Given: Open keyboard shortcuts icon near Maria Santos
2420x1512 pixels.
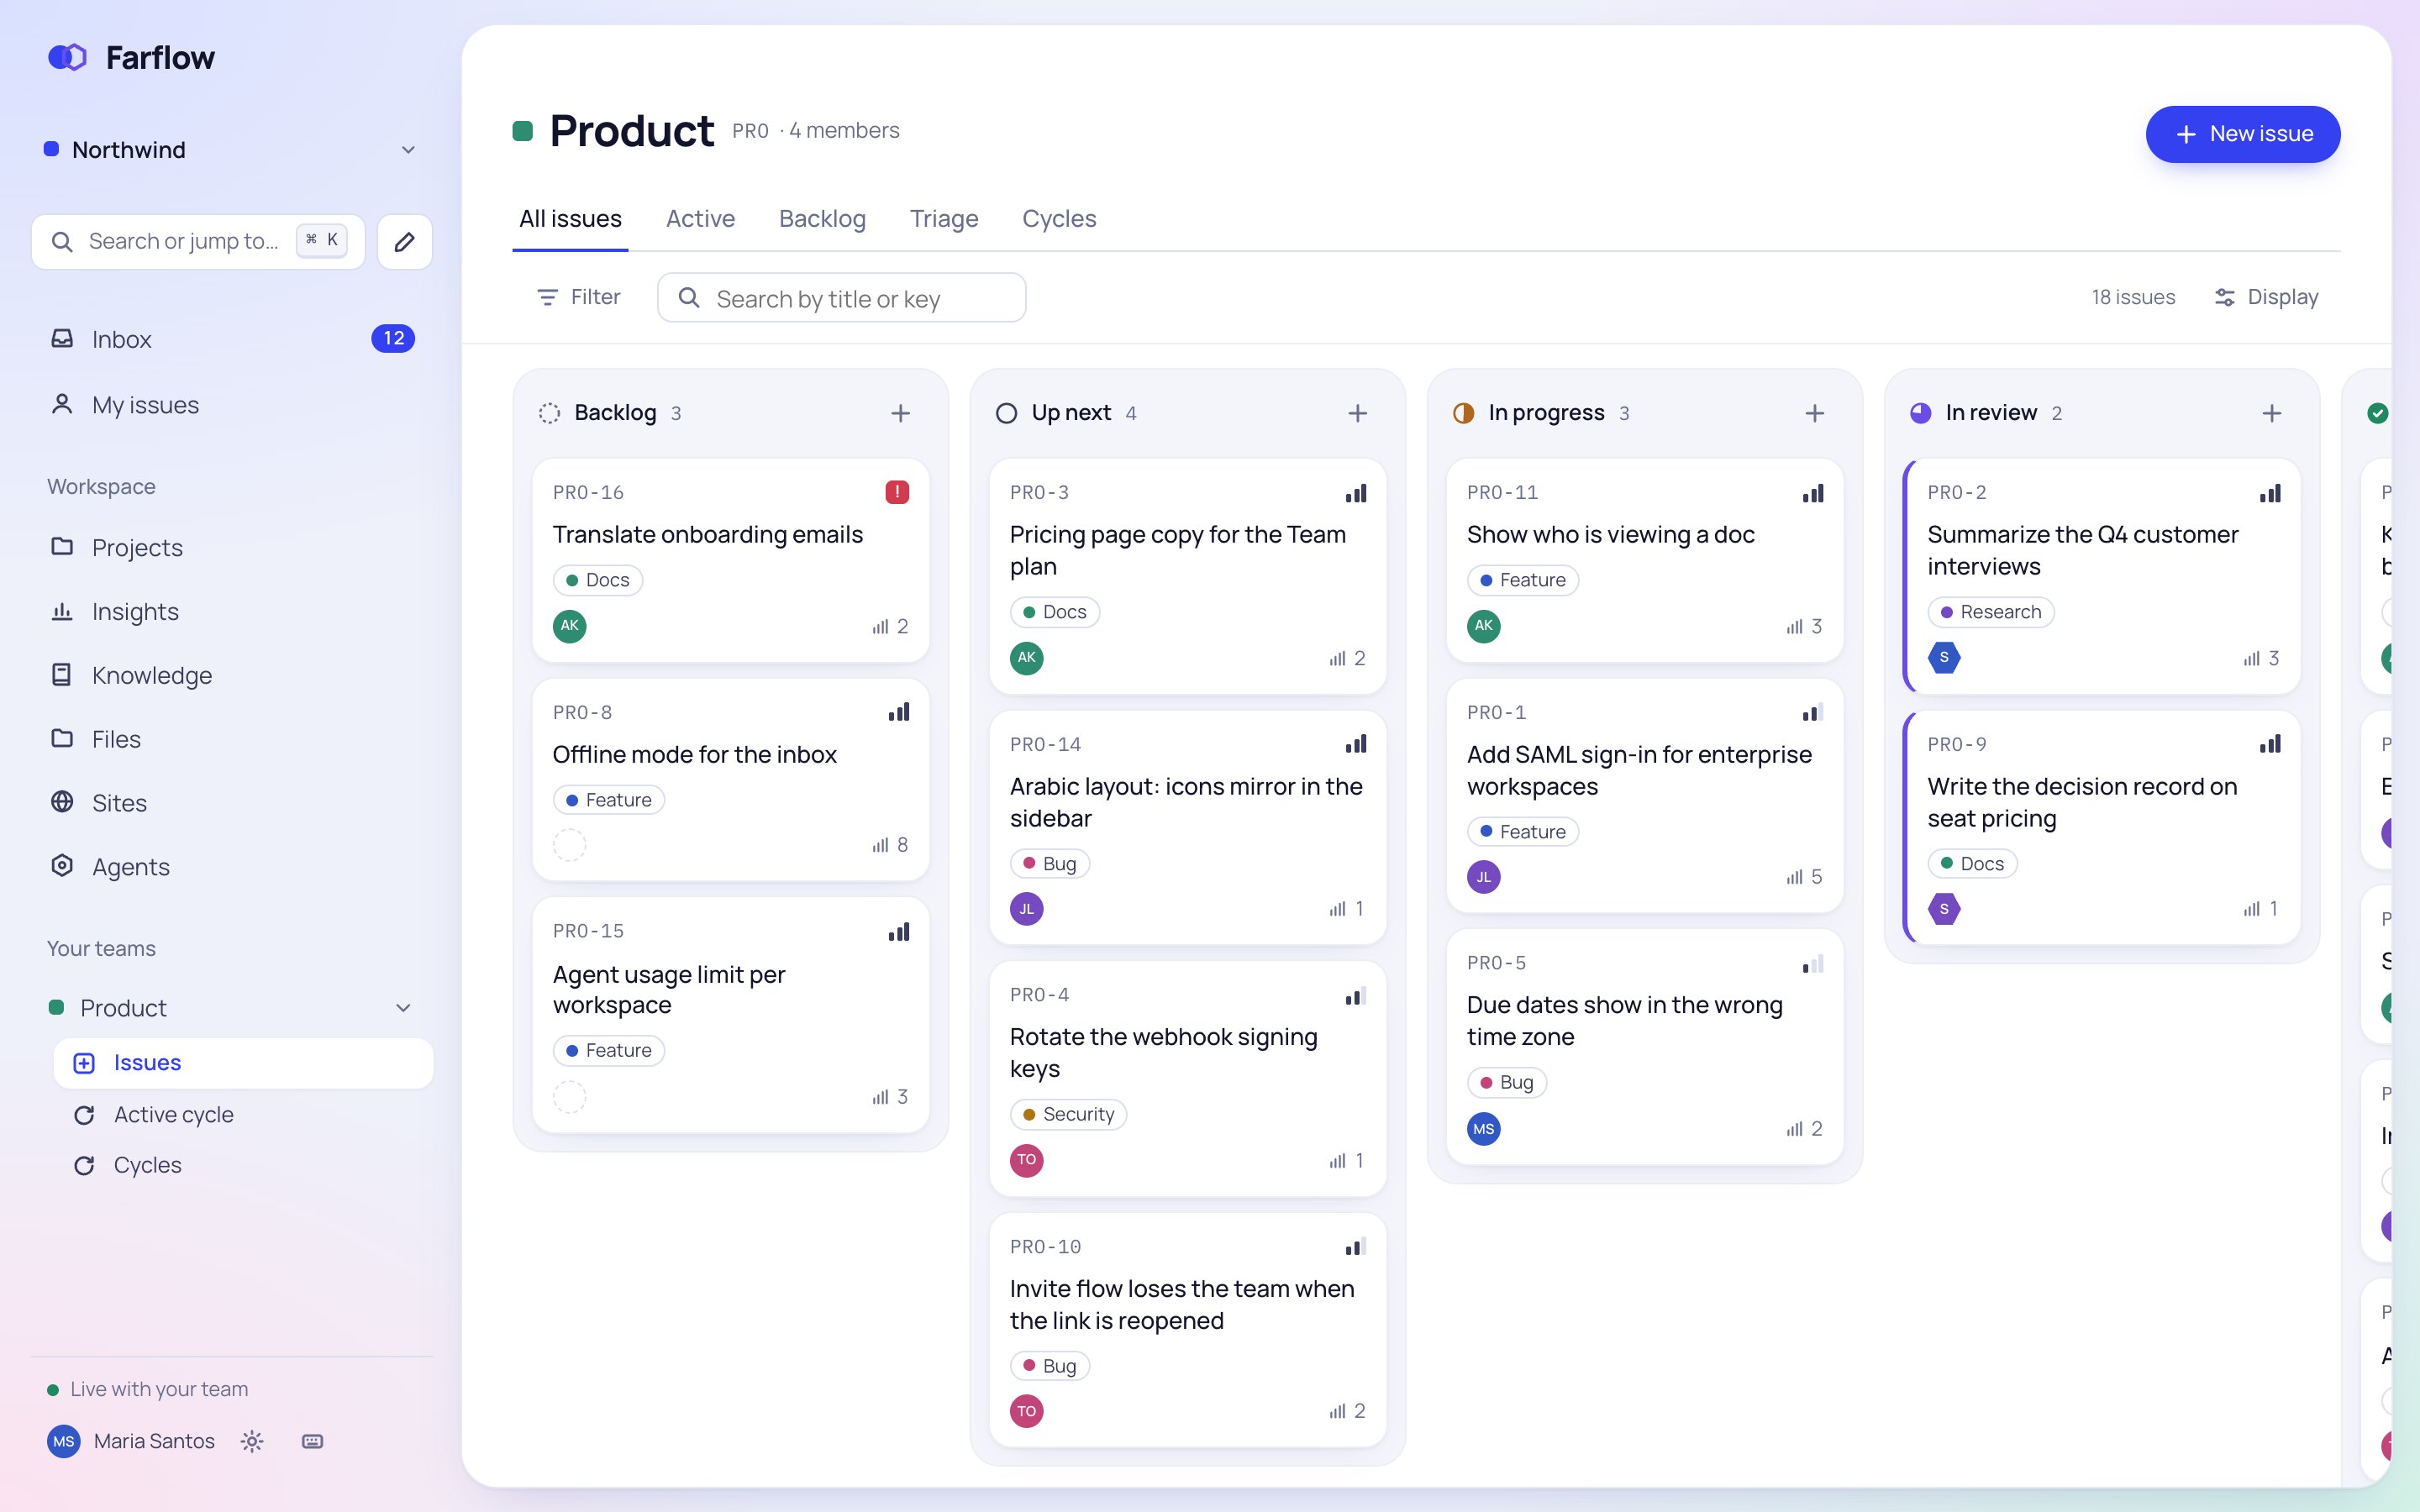Looking at the screenshot, I should pos(312,1441).
